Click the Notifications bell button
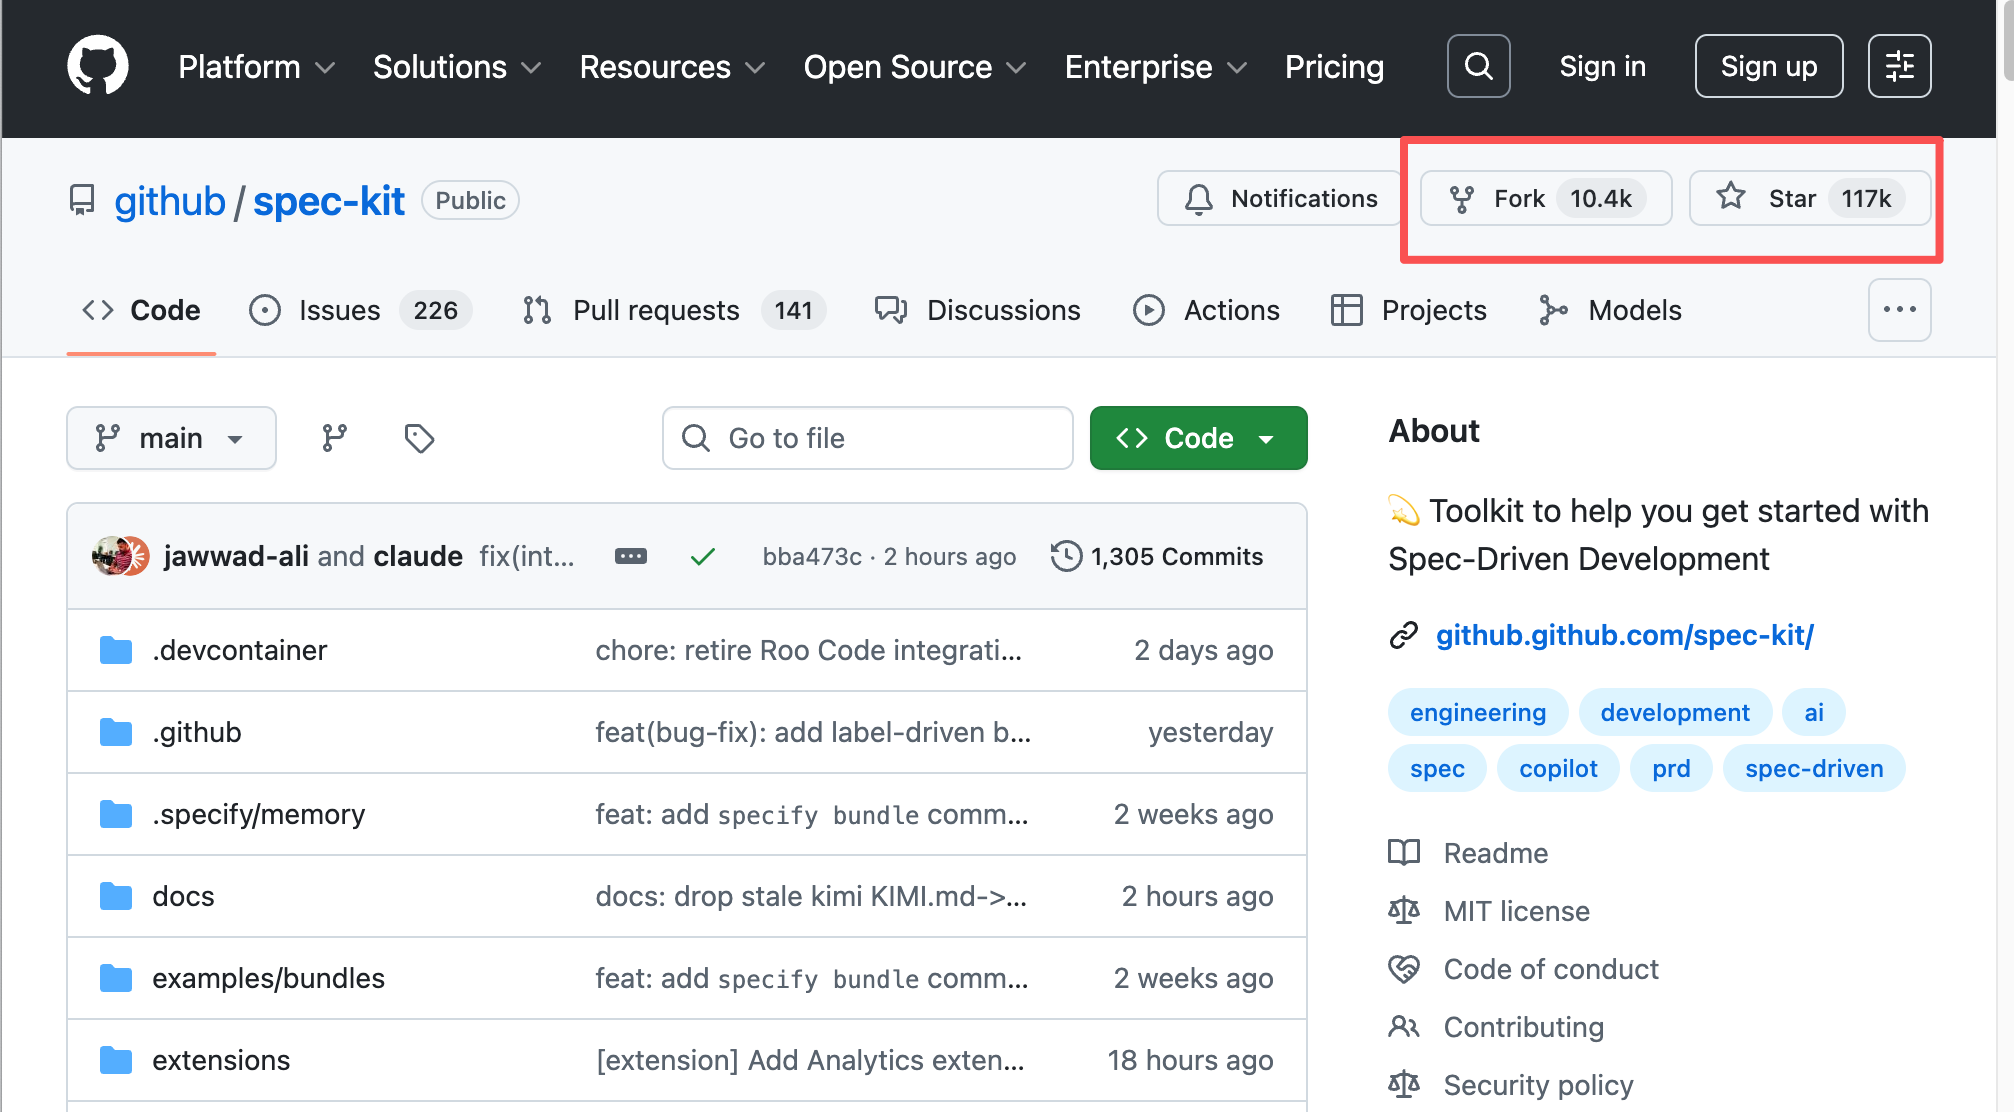The width and height of the screenshot is (2014, 1112). [x=1281, y=198]
